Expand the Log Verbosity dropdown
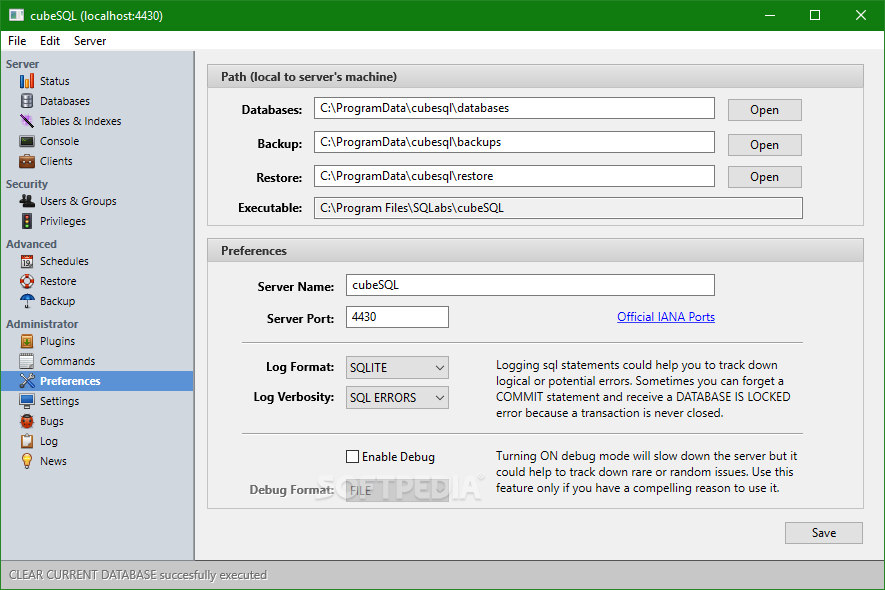Screen dimensions: 885x590 pos(397,397)
